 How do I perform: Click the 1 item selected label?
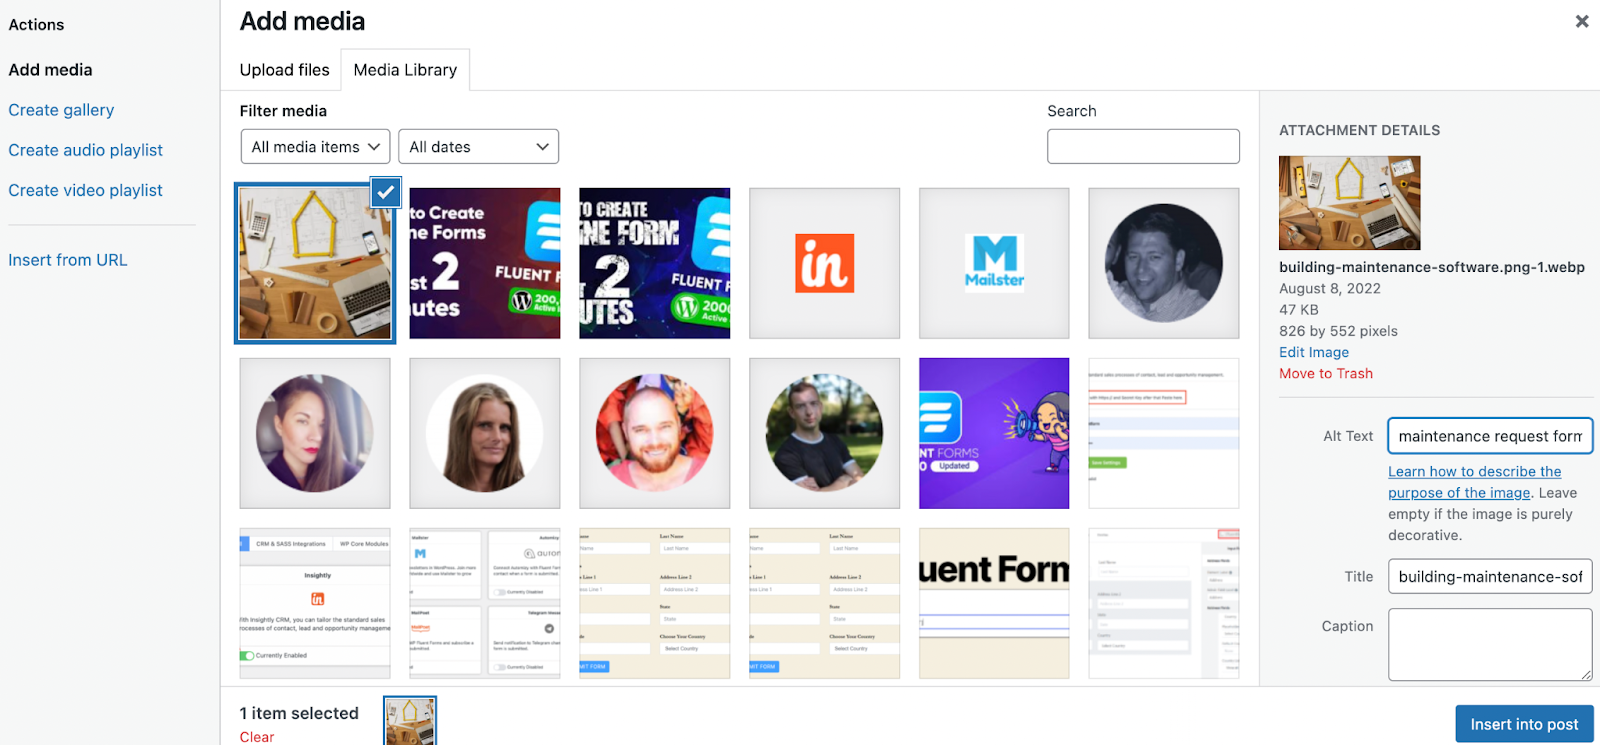(x=299, y=713)
